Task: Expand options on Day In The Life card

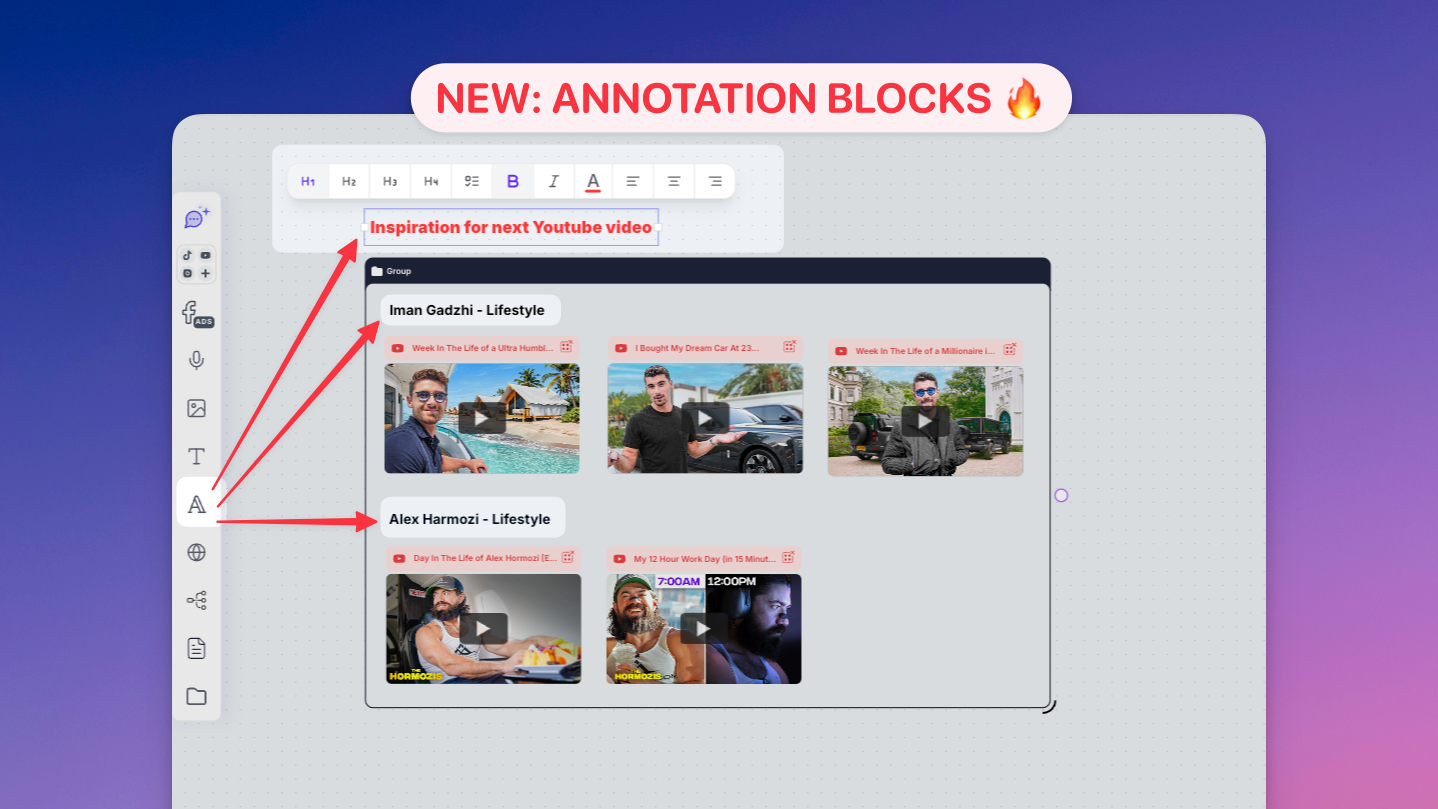Action: pos(568,557)
